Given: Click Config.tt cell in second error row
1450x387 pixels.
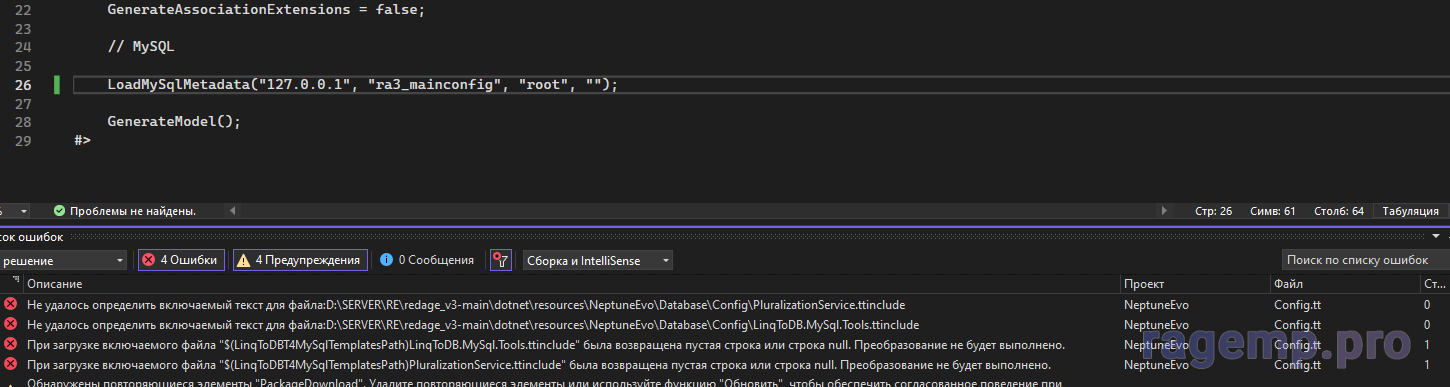Looking at the screenshot, I should tap(1298, 324).
